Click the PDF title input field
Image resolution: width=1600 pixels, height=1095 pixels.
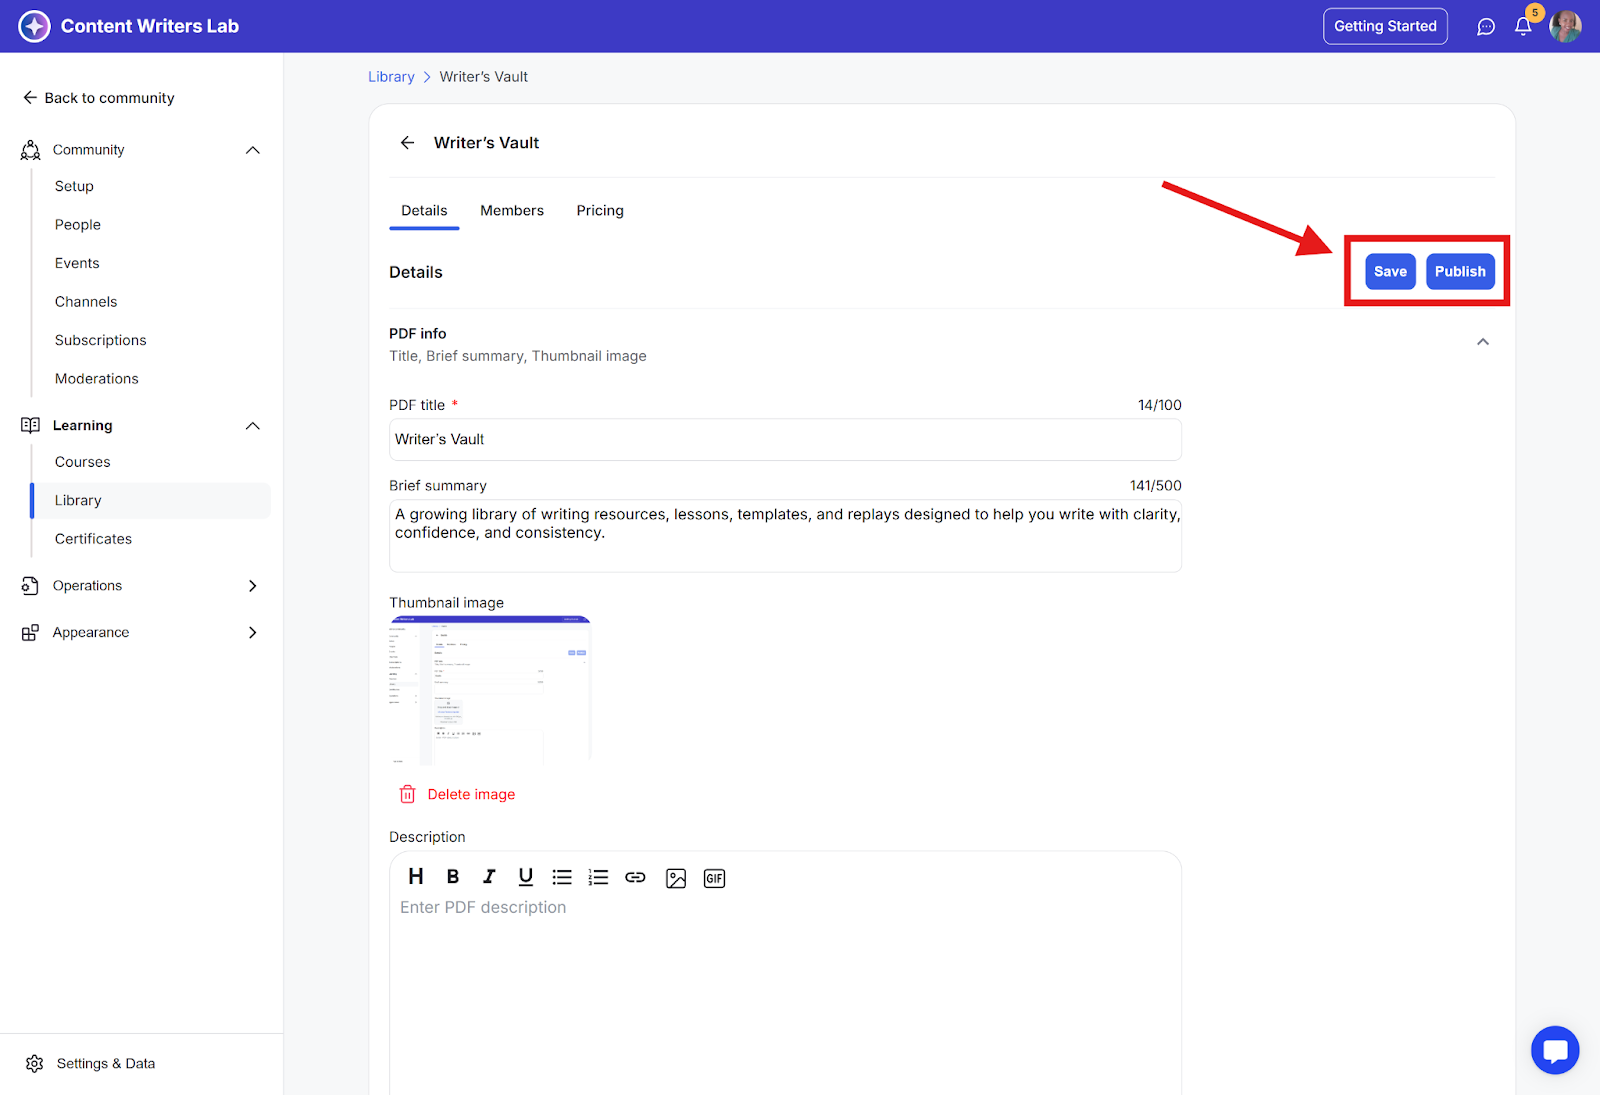[x=785, y=440]
